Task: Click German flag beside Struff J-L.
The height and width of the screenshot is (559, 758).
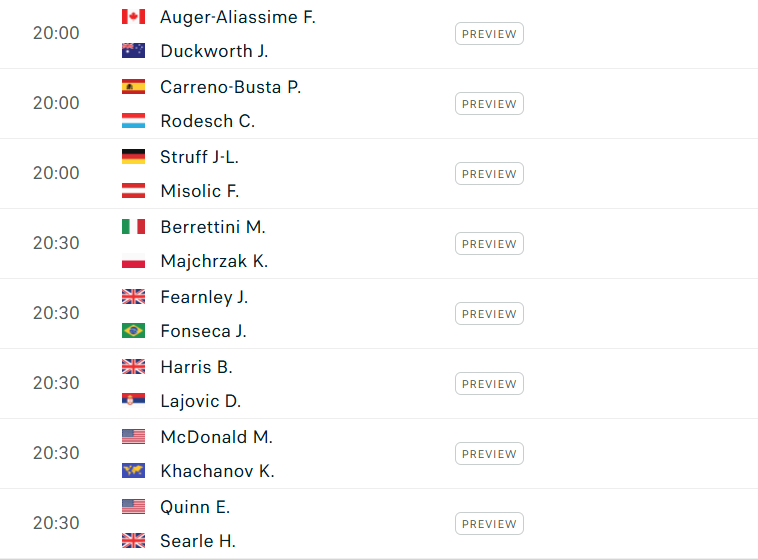Action: [133, 157]
